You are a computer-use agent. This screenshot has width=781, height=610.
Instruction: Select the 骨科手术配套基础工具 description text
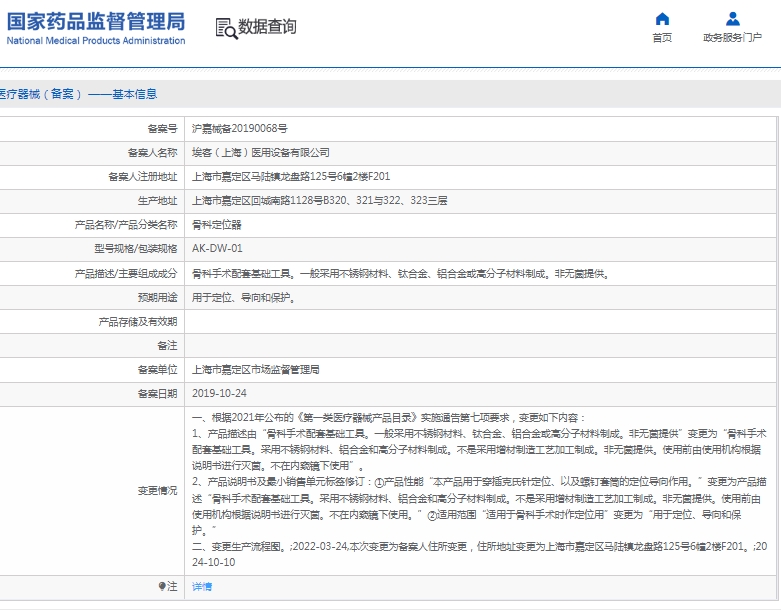tap(401, 273)
